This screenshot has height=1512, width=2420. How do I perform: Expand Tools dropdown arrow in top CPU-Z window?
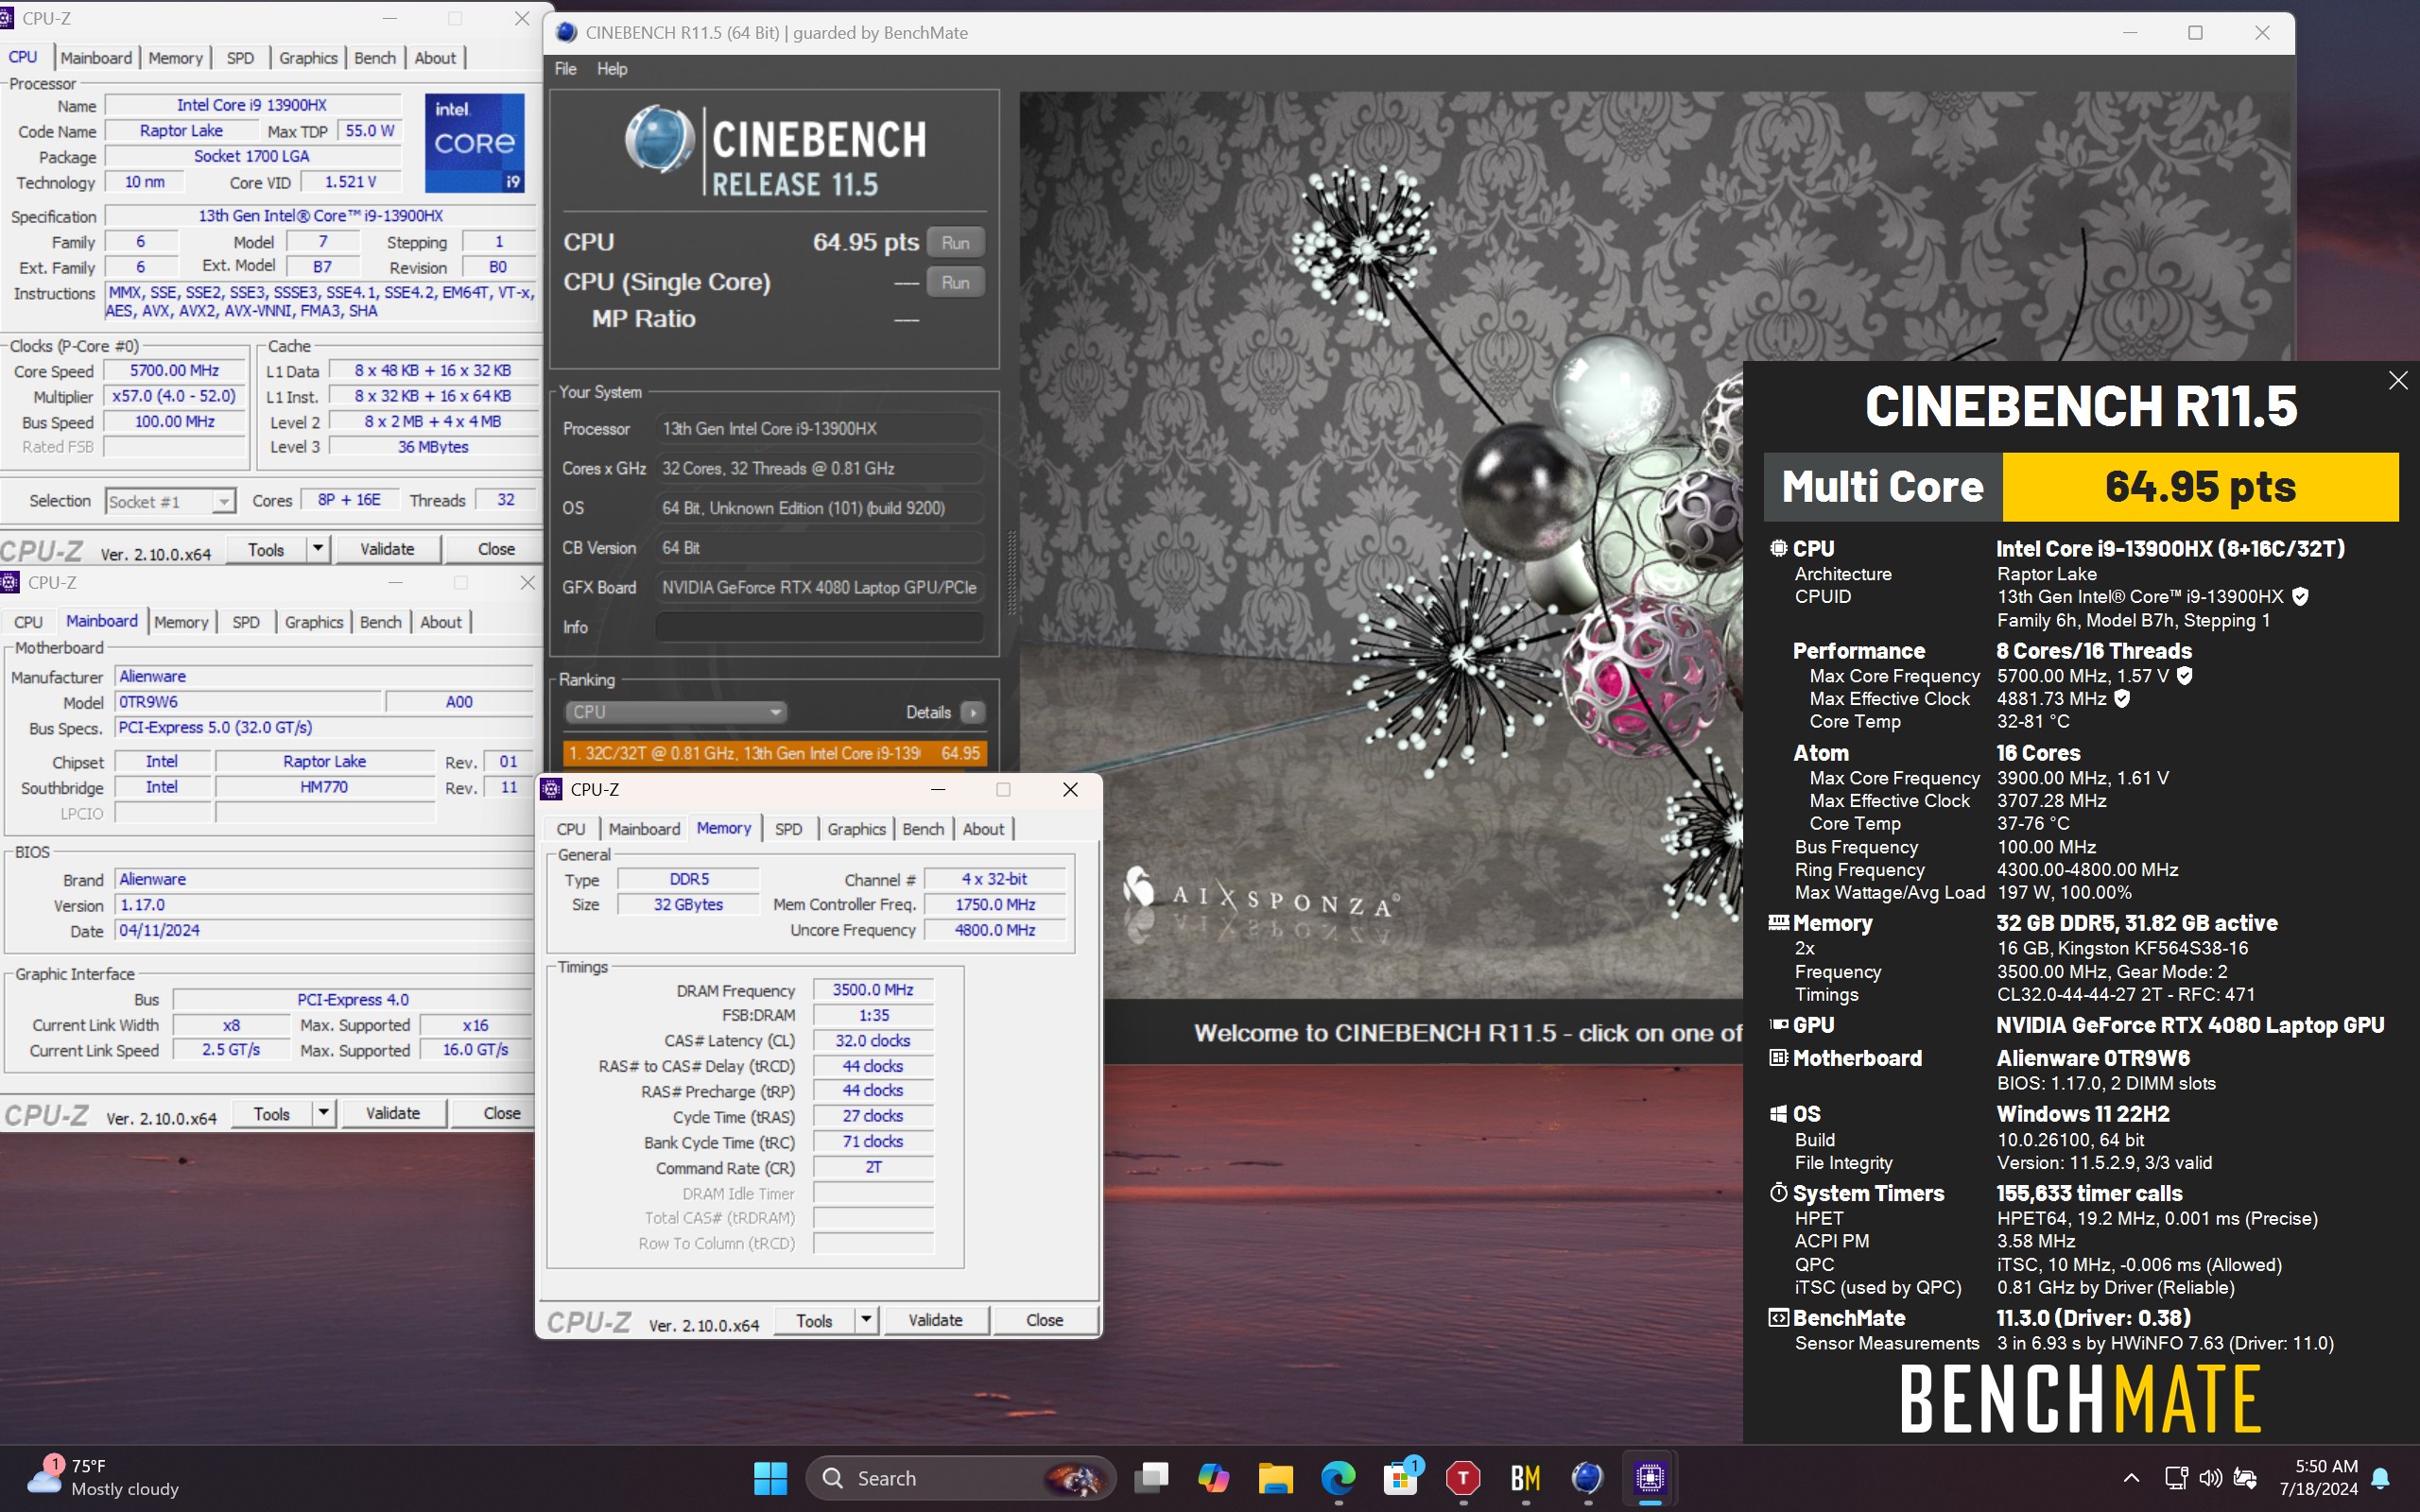[x=318, y=549]
